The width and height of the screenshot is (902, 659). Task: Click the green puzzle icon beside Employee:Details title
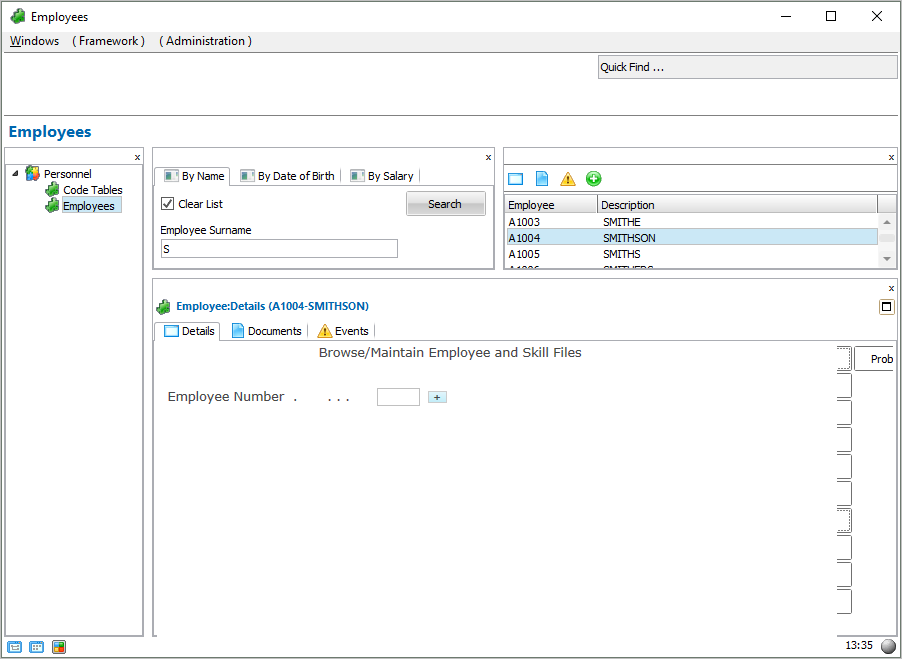click(163, 306)
